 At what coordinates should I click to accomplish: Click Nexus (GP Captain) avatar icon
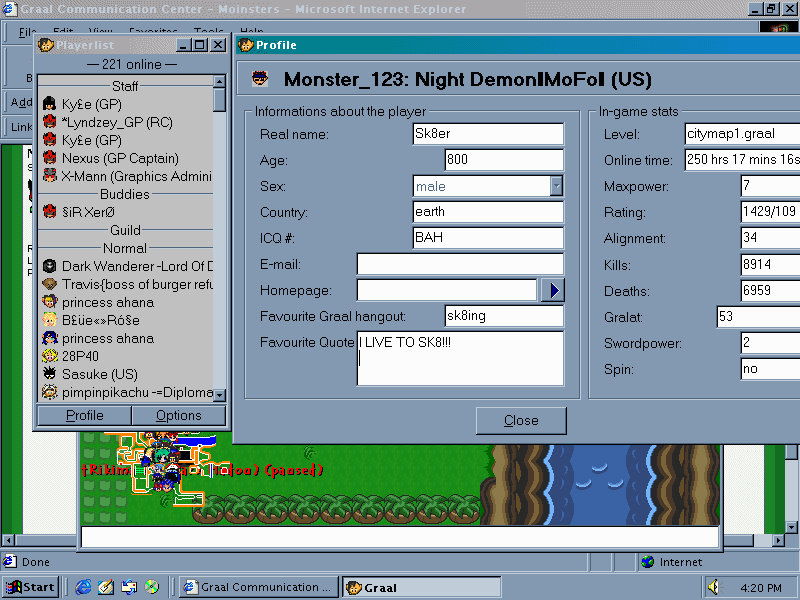coord(49,158)
